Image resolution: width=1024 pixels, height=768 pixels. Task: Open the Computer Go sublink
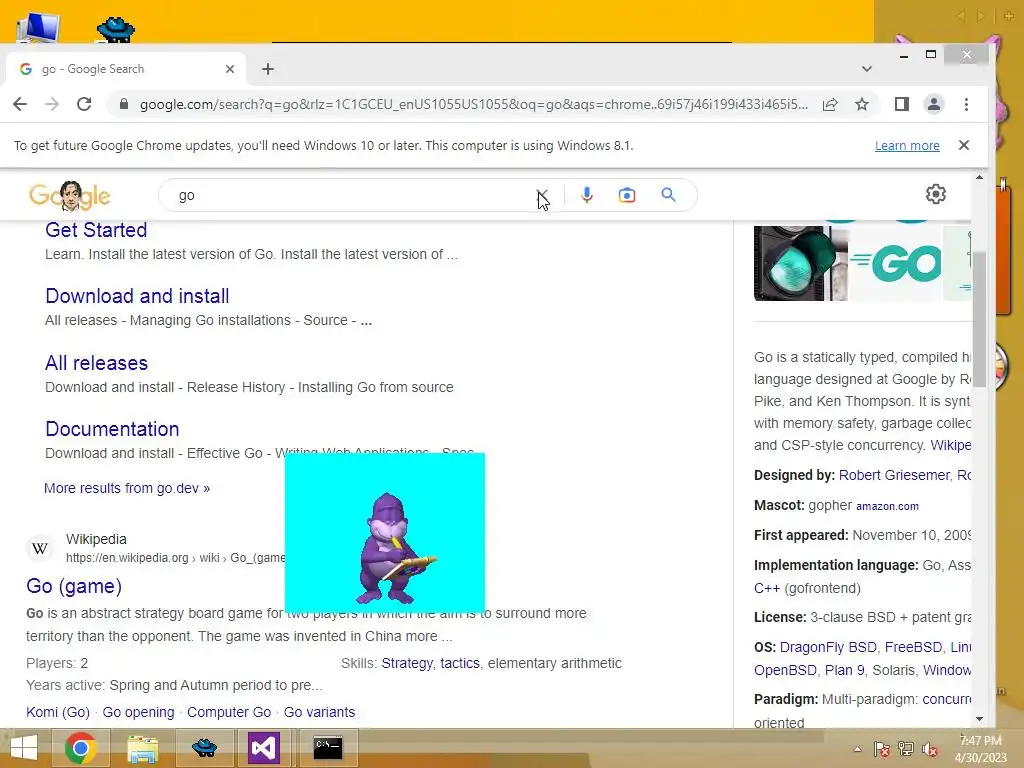click(229, 712)
